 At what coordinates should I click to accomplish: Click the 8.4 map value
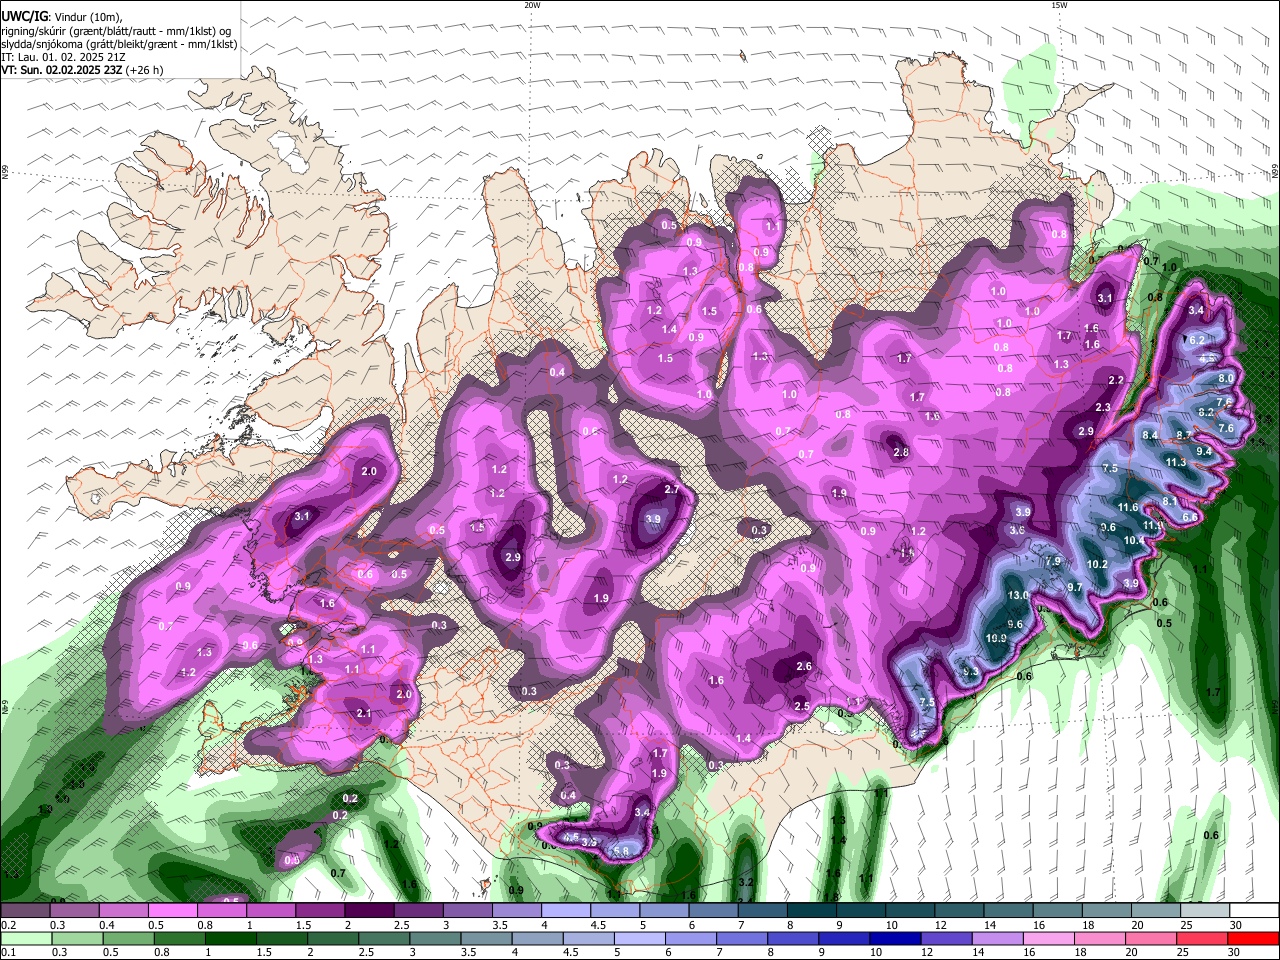(1150, 435)
